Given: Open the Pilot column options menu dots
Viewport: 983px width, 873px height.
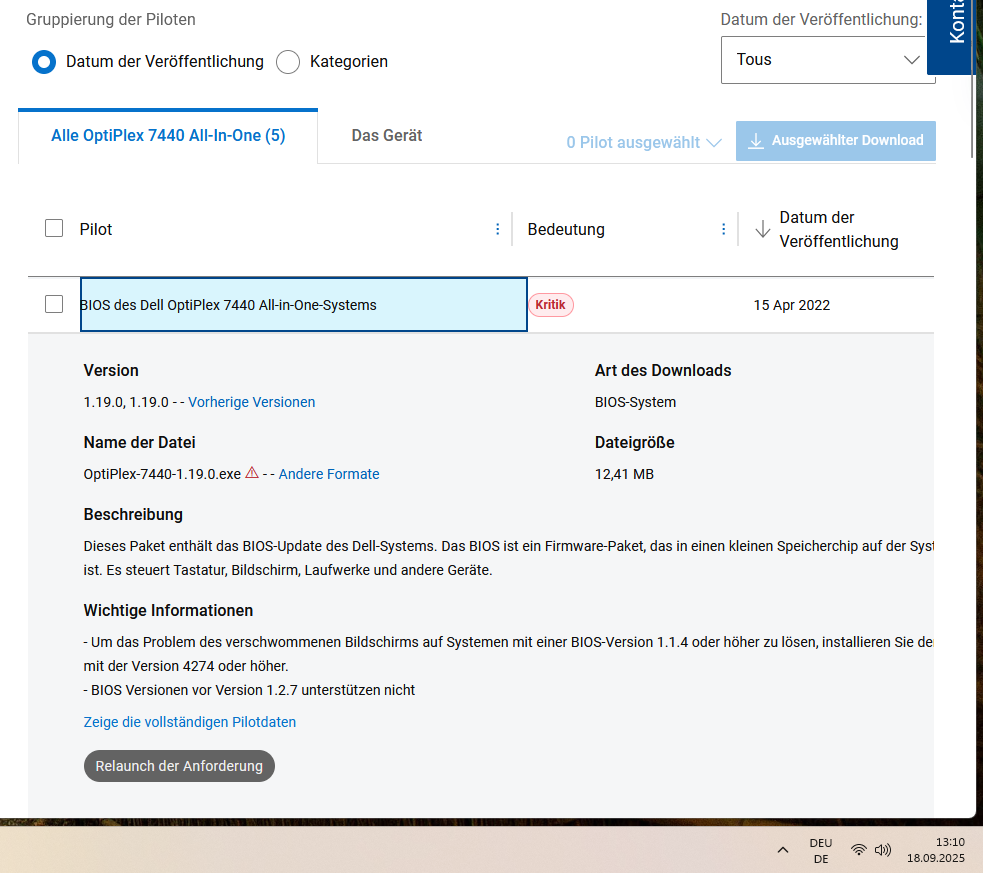Looking at the screenshot, I should click(498, 229).
